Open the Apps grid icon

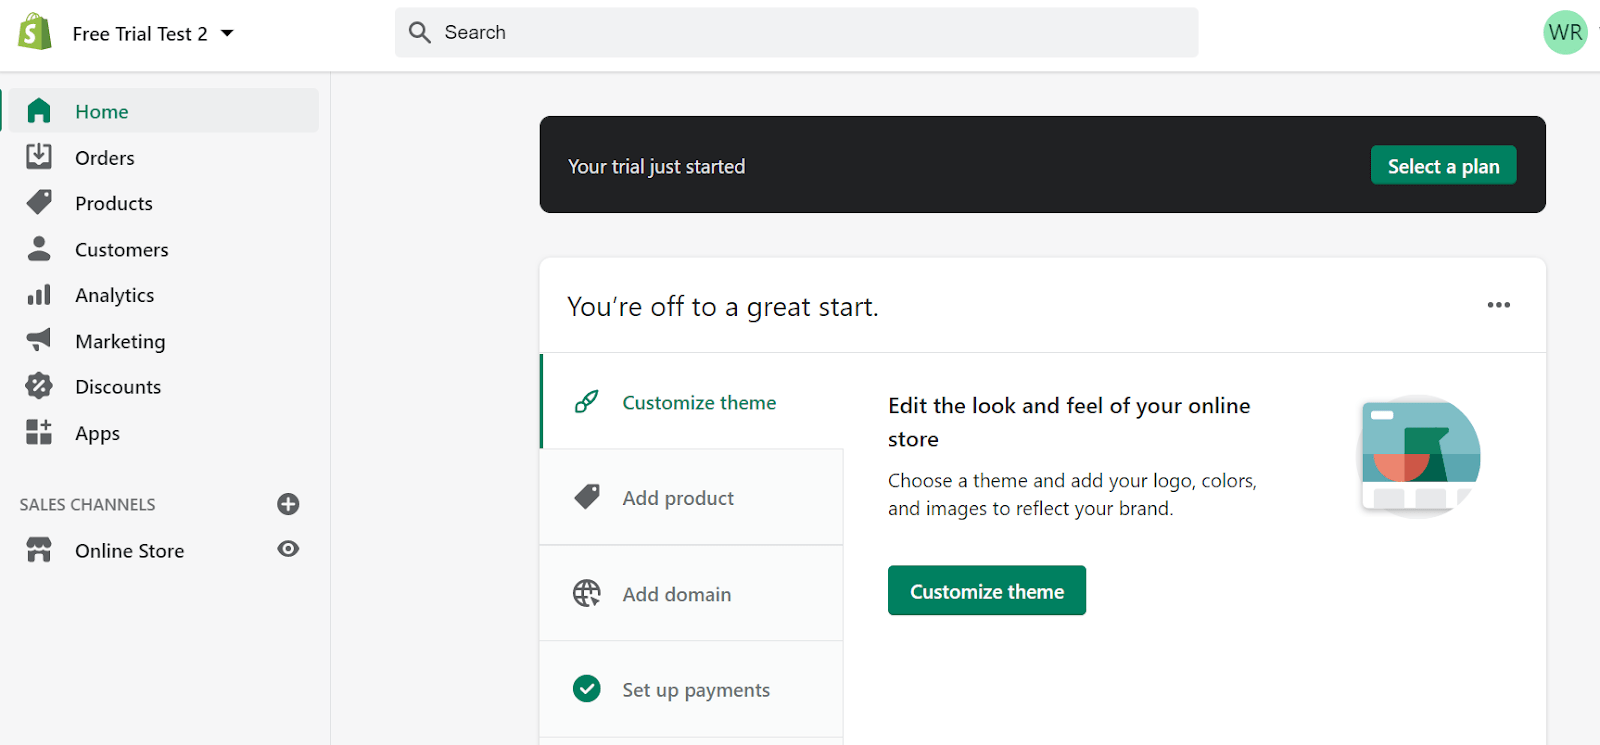39,432
